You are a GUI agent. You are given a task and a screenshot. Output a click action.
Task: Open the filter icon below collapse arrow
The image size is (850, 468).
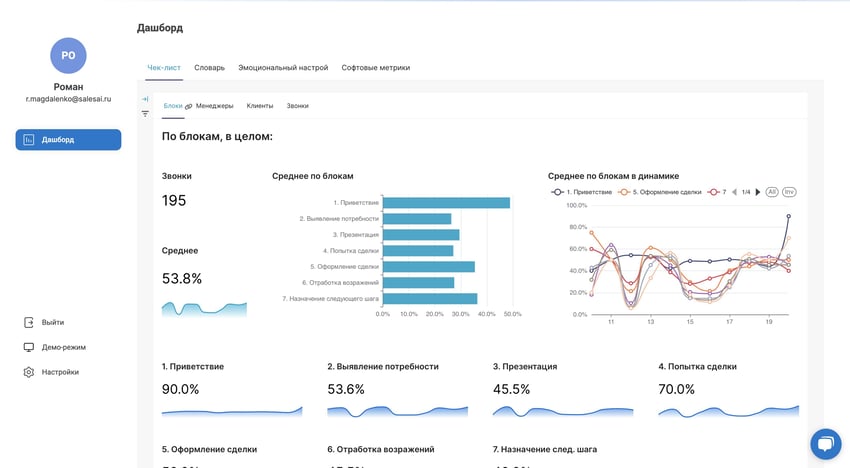(145, 114)
